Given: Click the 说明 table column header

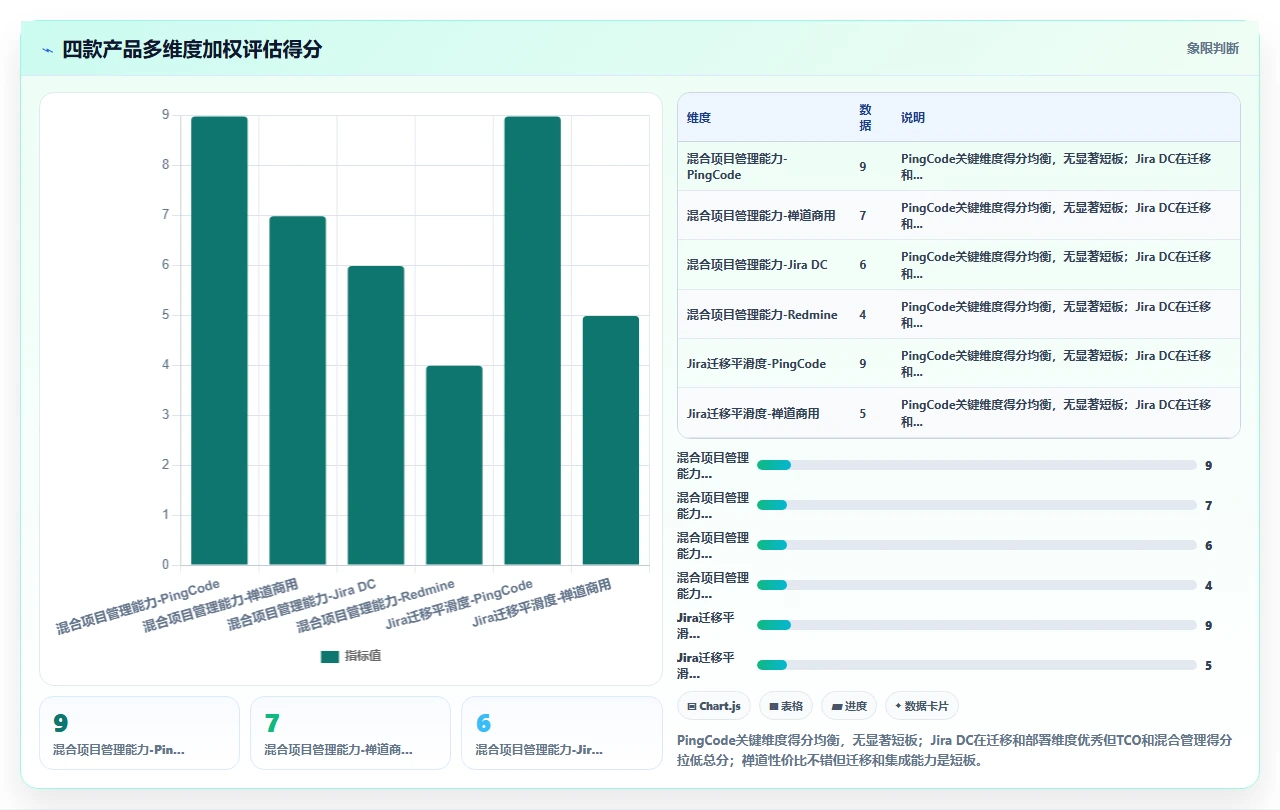Looking at the screenshot, I should click(x=913, y=117).
